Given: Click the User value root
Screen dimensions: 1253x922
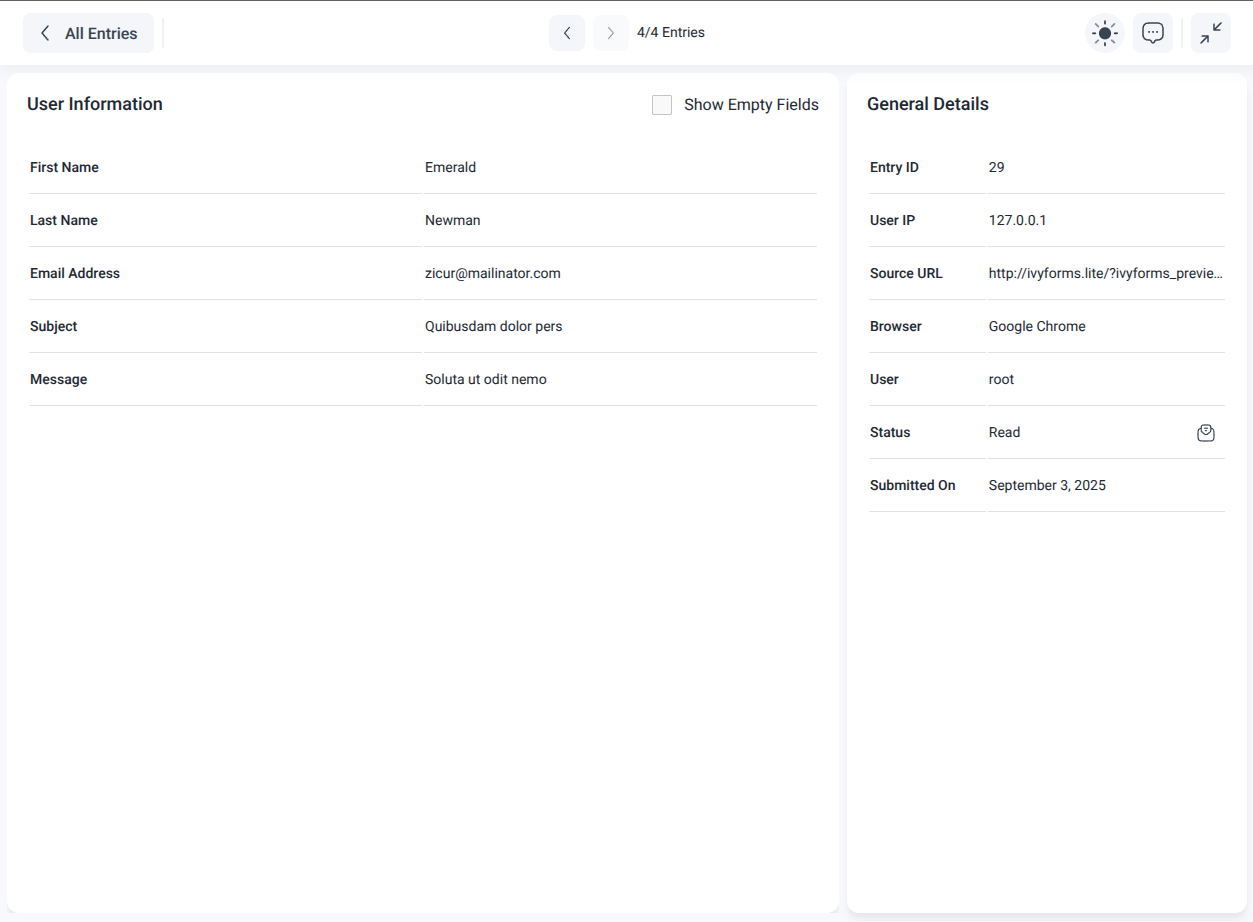Looking at the screenshot, I should pos(1001,379).
